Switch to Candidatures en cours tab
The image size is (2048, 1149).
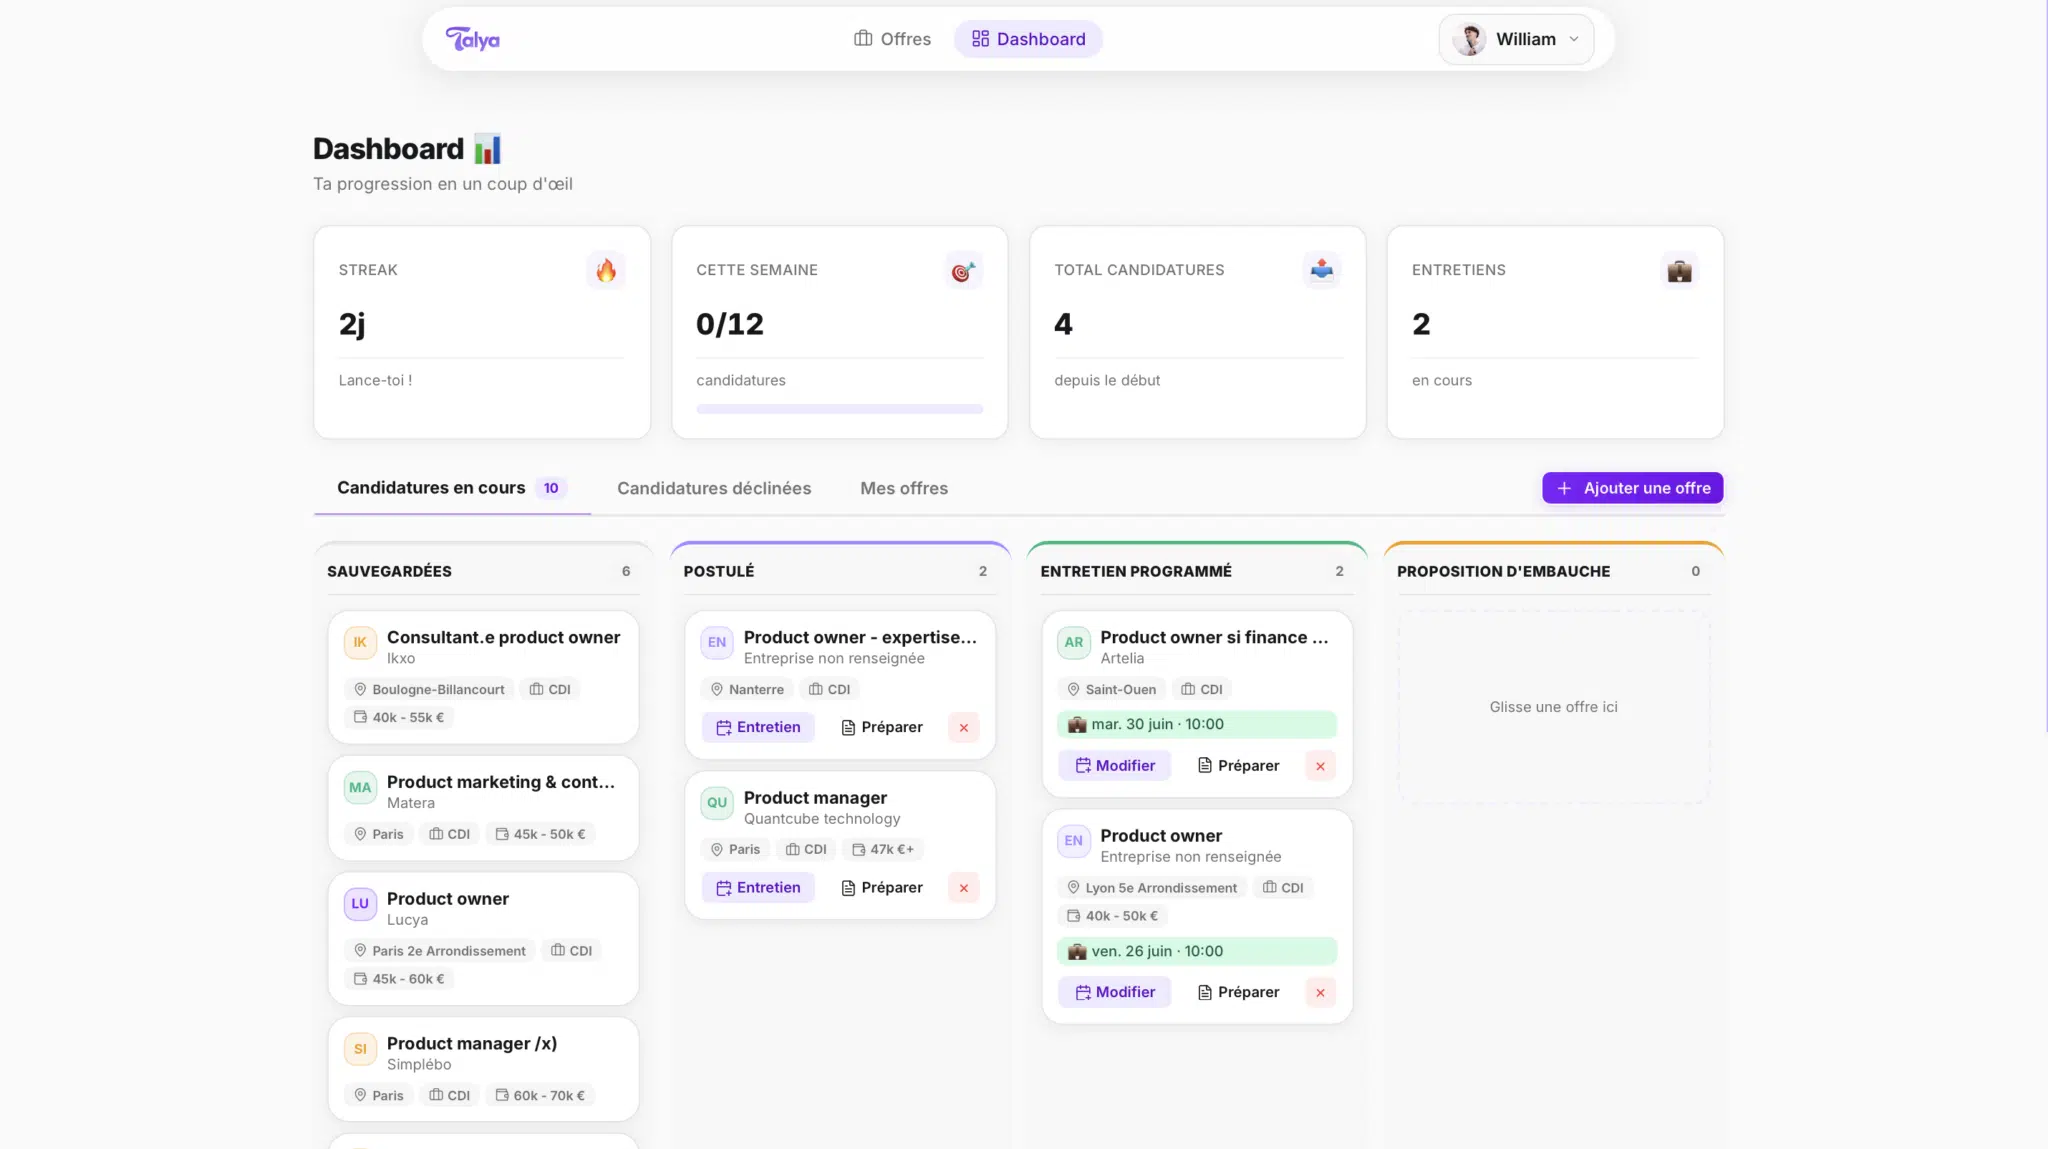click(x=452, y=488)
